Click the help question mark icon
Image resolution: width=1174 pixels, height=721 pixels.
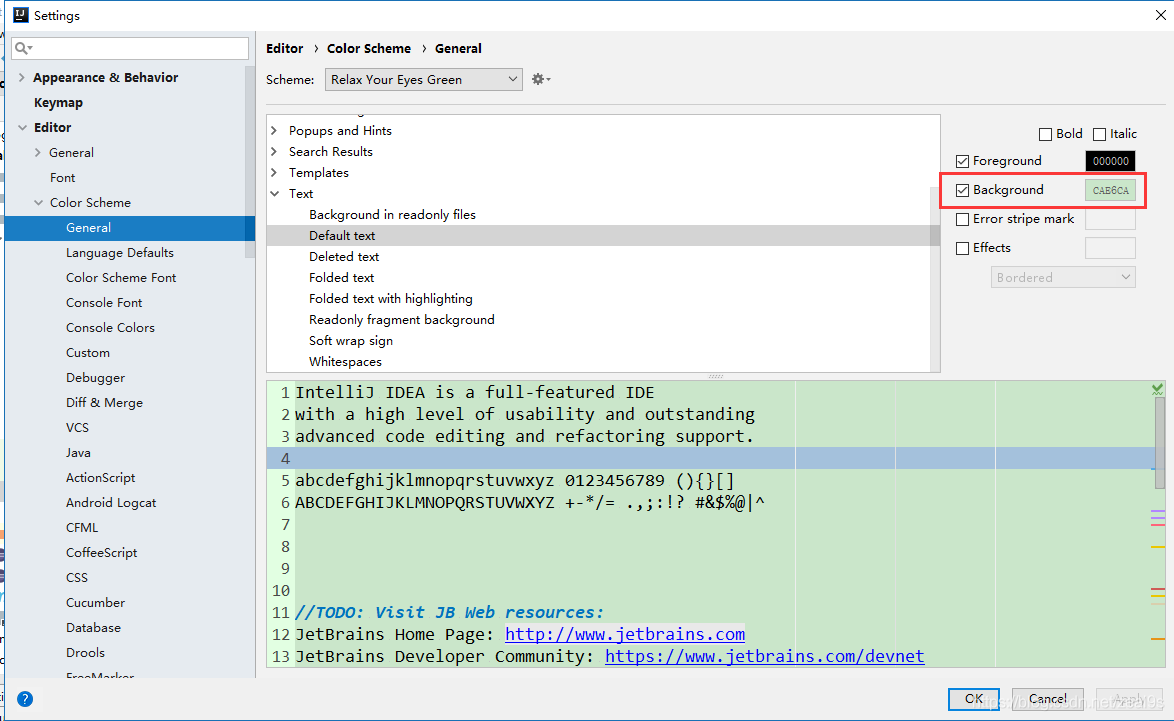[25, 699]
